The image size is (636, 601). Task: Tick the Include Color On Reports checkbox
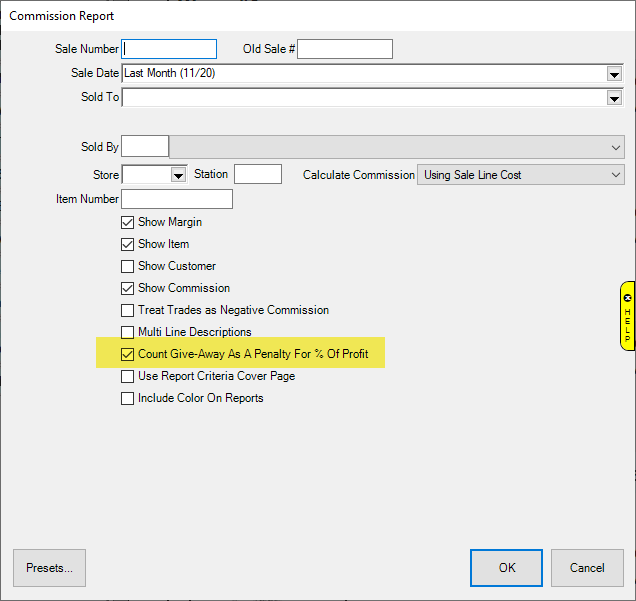click(x=127, y=399)
